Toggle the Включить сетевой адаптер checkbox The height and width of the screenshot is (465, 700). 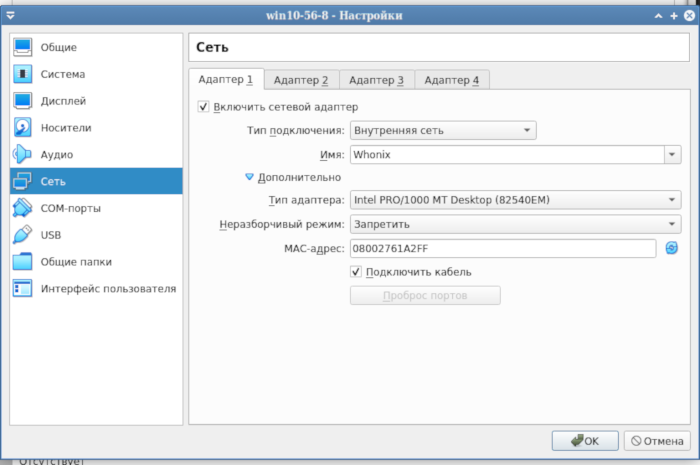[204, 107]
